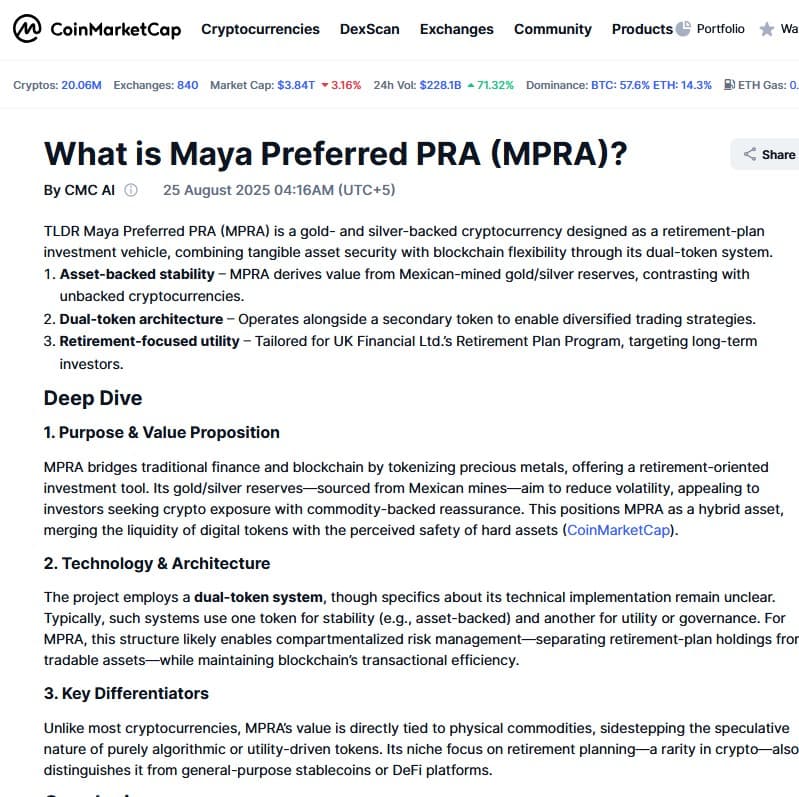
Task: Click the Exchanges count 840 link
Action: coord(187,85)
